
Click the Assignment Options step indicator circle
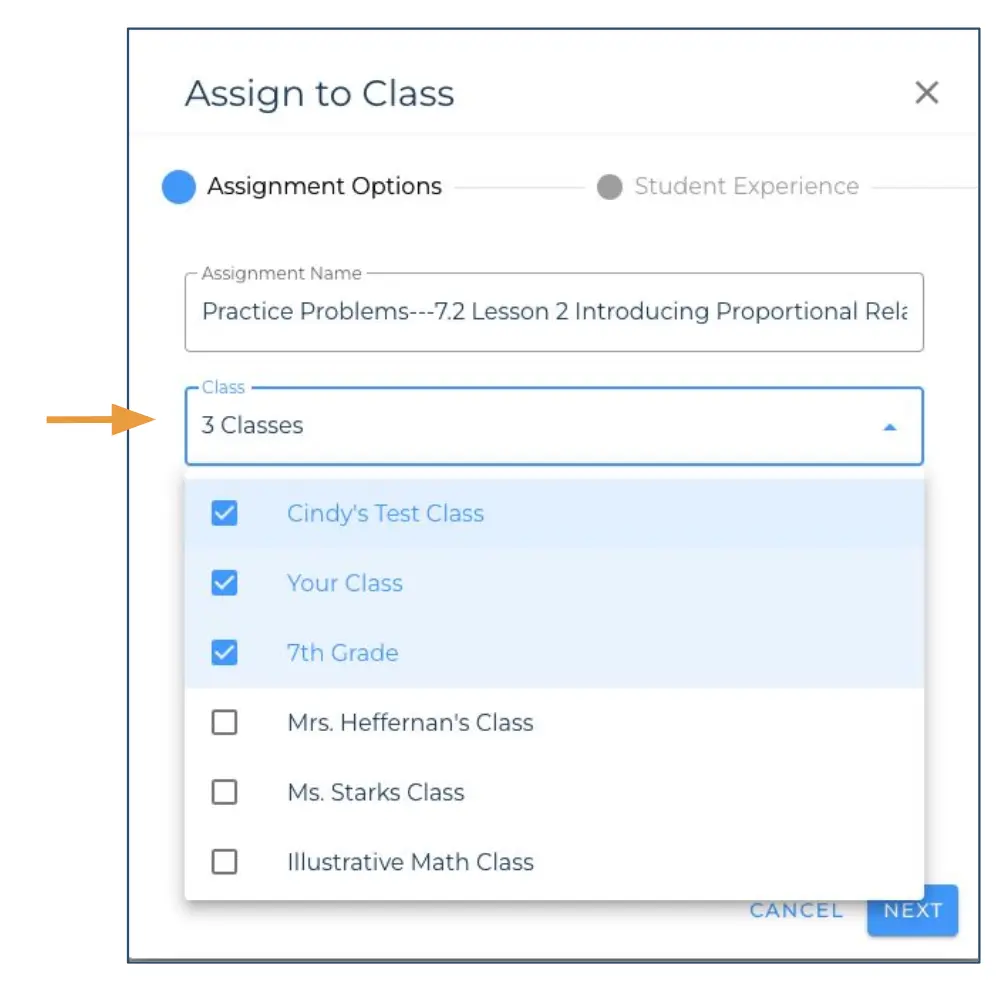click(178, 186)
